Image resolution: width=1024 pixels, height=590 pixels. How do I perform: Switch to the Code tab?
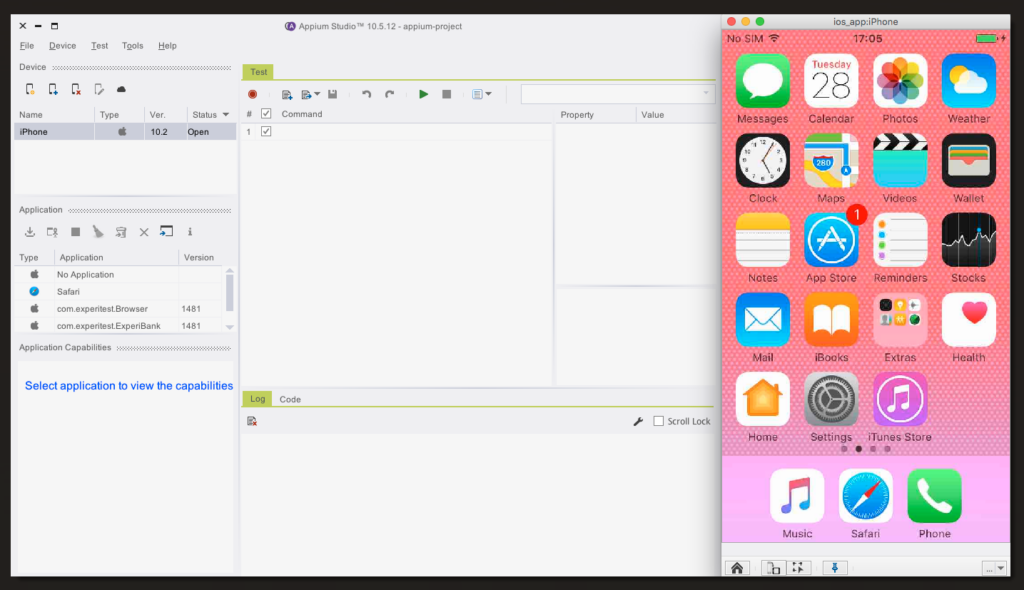point(290,399)
